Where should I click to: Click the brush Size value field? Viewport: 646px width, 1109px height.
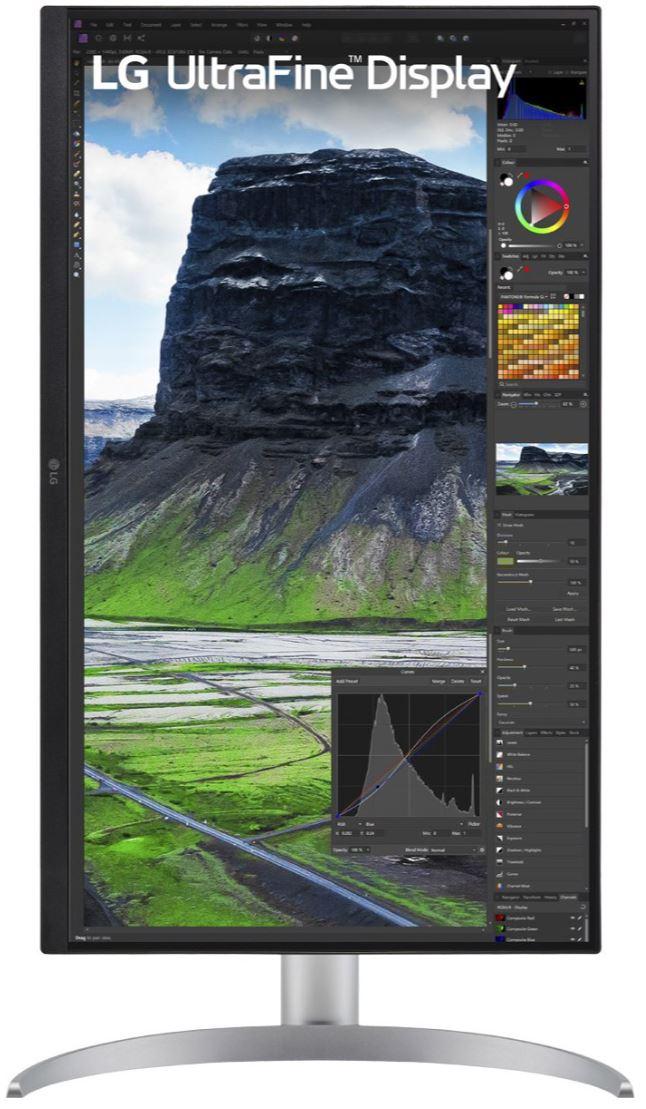tap(576, 649)
